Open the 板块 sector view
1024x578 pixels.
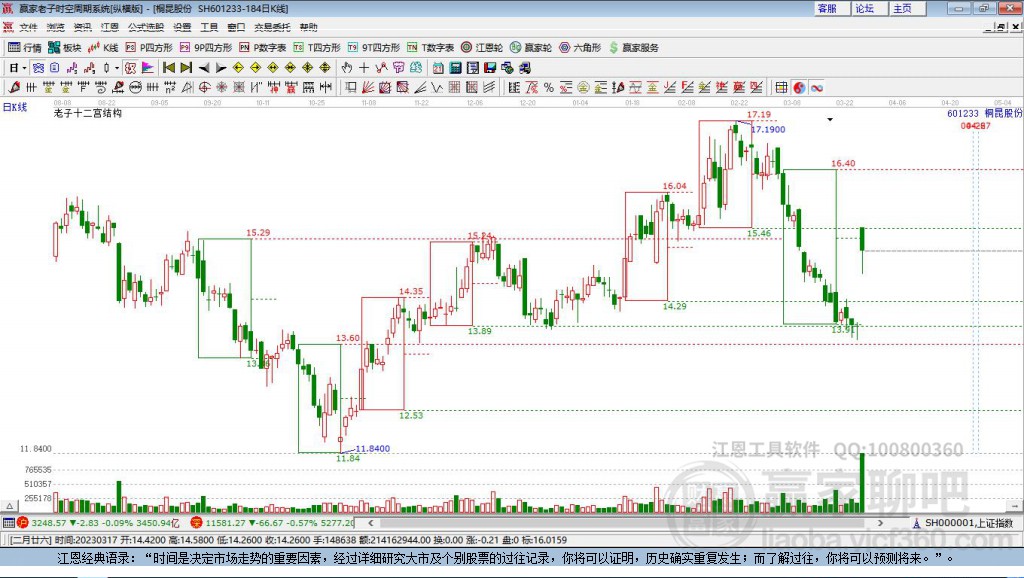click(x=64, y=48)
